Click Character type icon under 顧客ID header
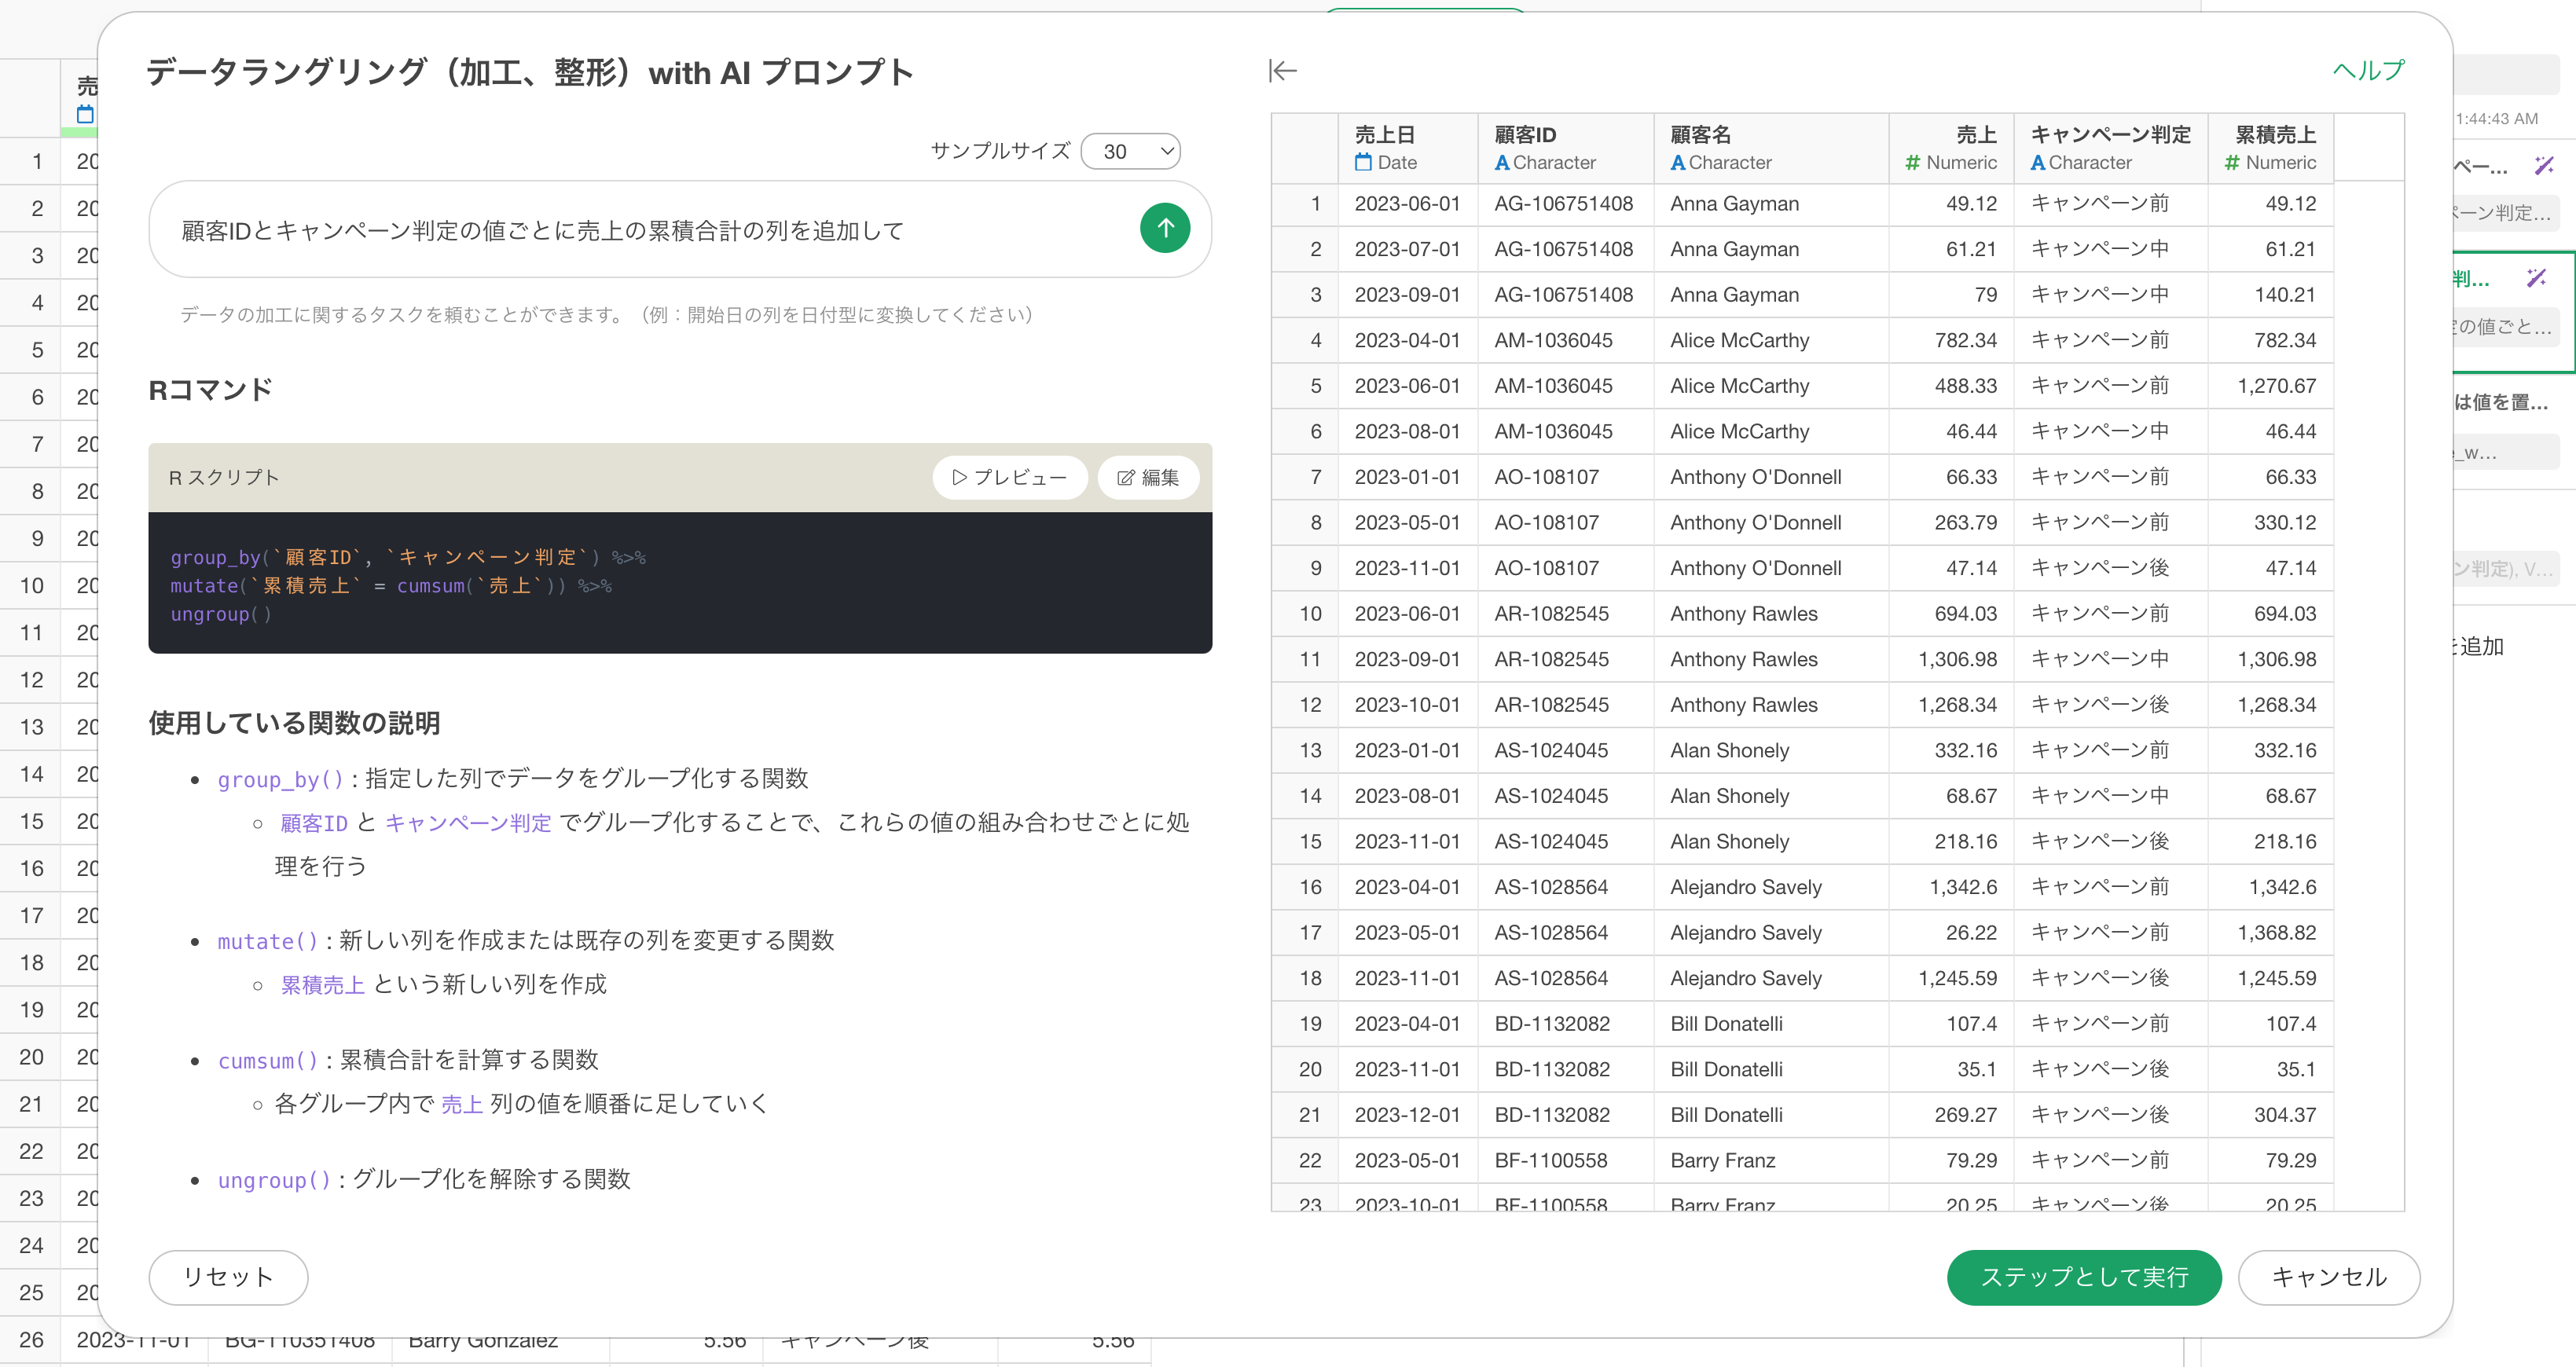This screenshot has height=1367, width=2576. (x=1502, y=162)
